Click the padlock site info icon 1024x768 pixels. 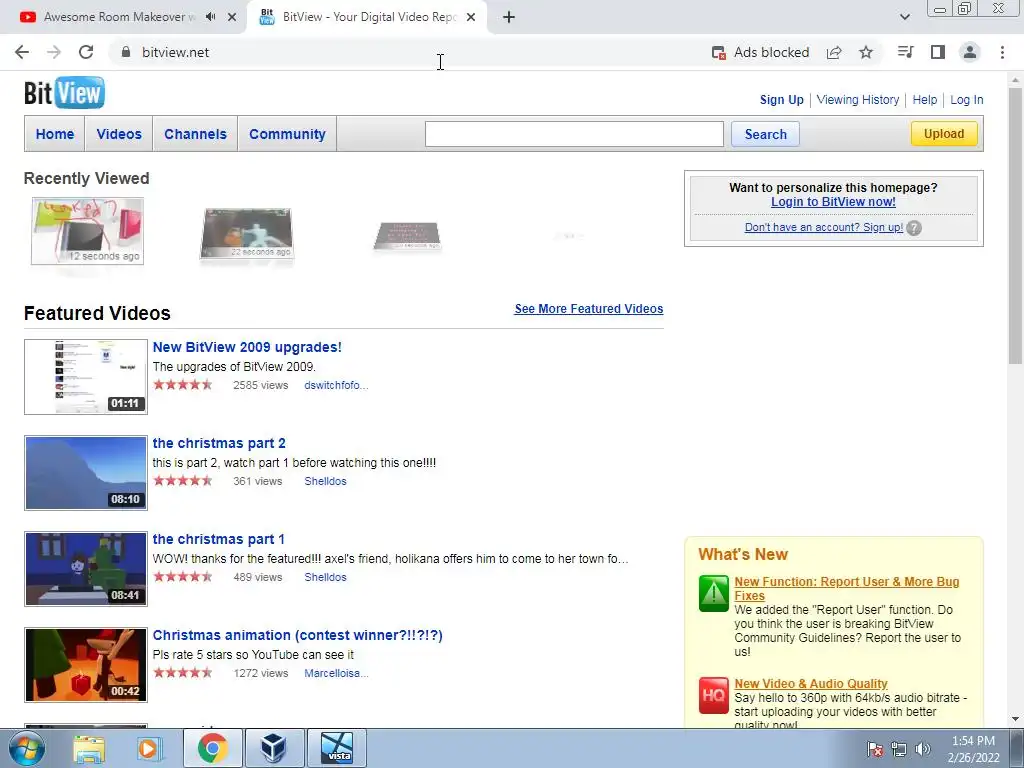pos(126,52)
